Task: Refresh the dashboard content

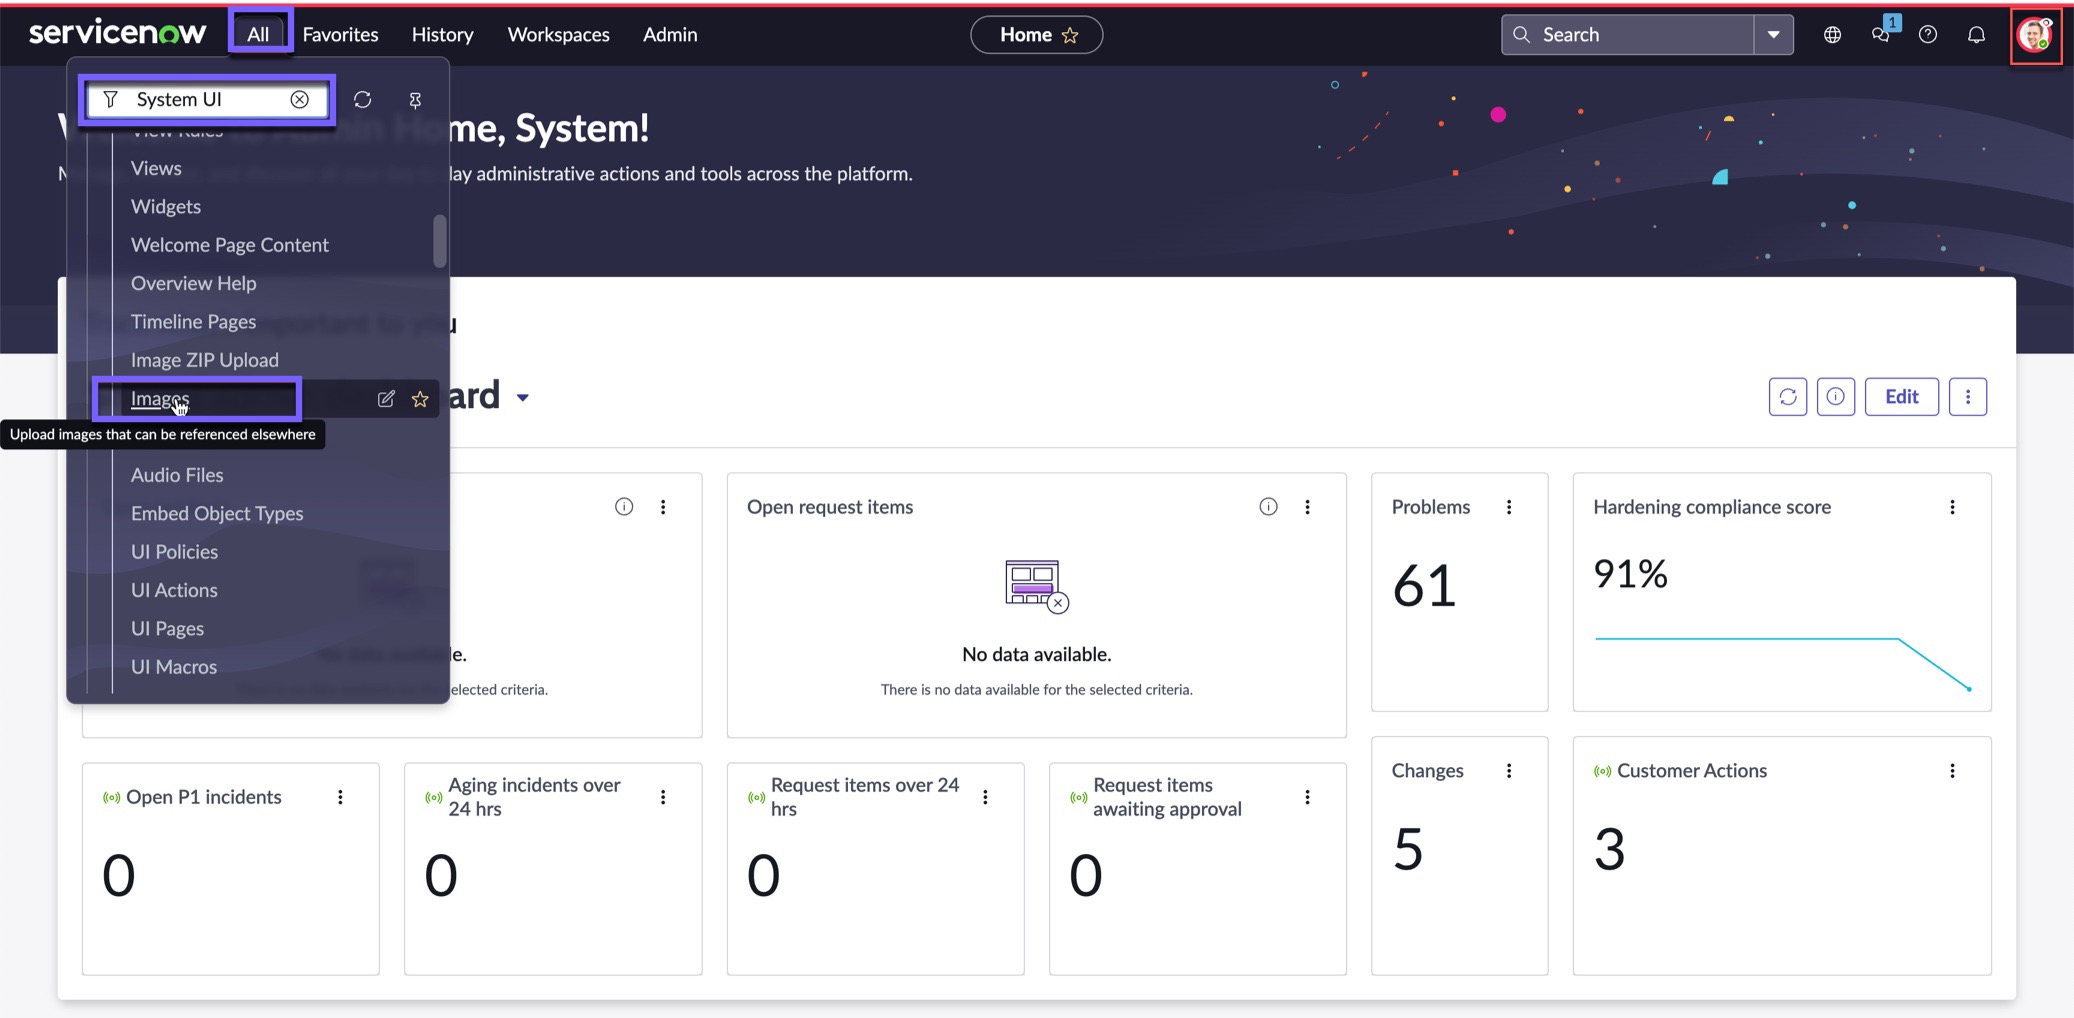Action: click(x=1788, y=397)
